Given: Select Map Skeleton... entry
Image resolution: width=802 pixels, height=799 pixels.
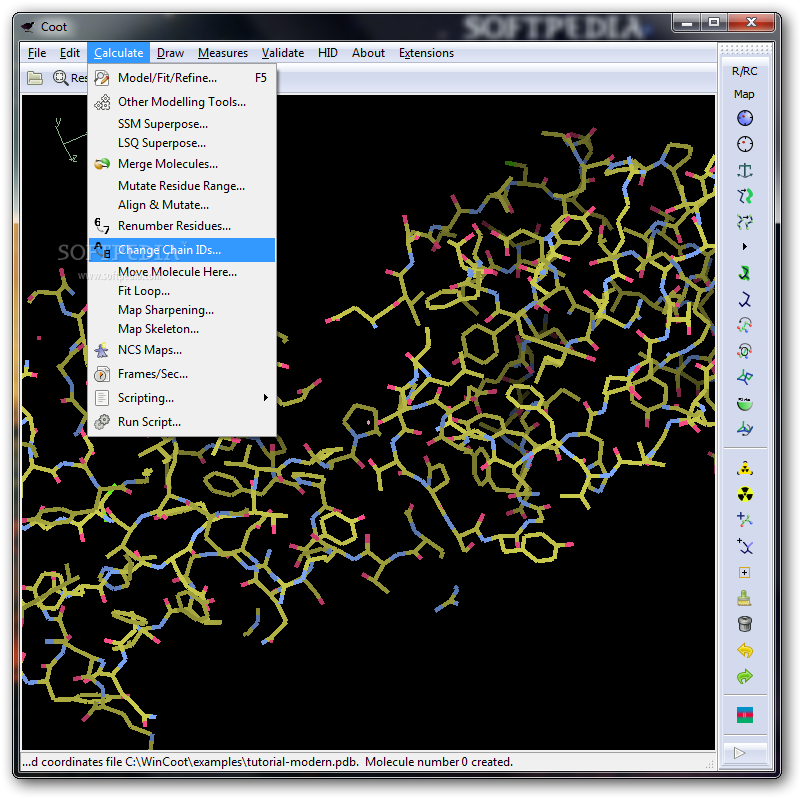Looking at the screenshot, I should point(182,328).
